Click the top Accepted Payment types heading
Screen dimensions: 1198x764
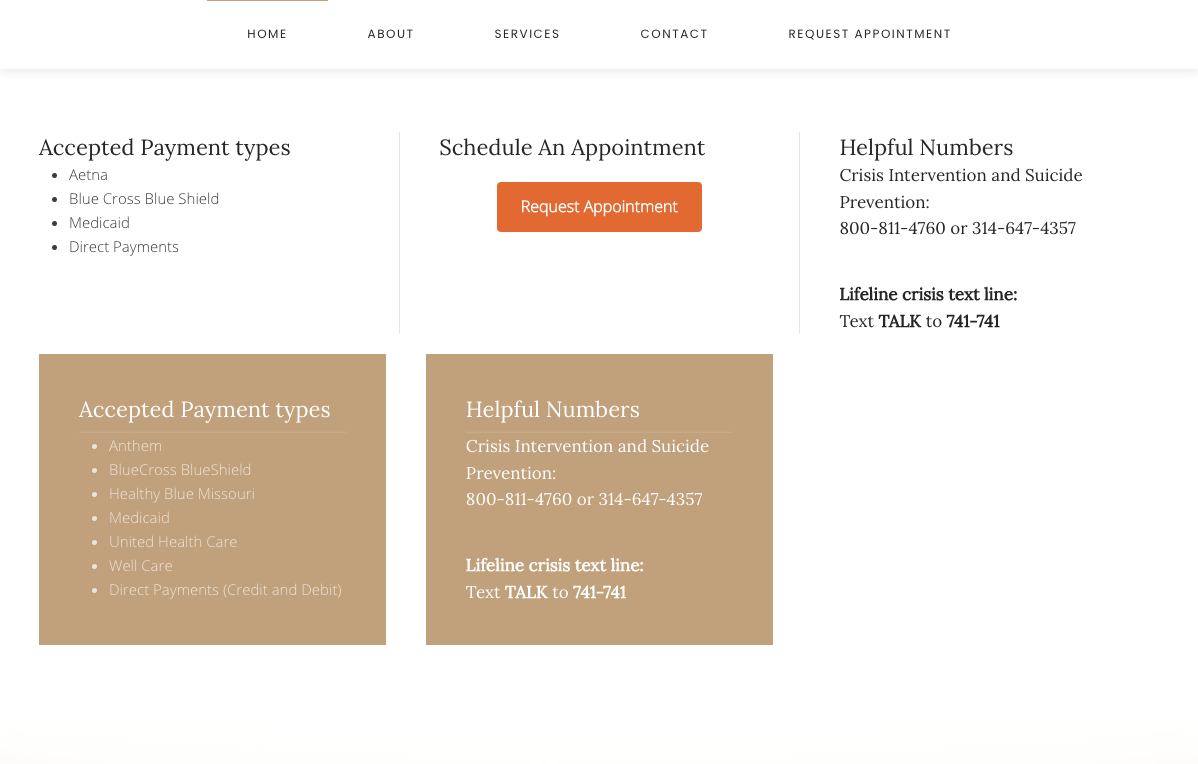[164, 147]
